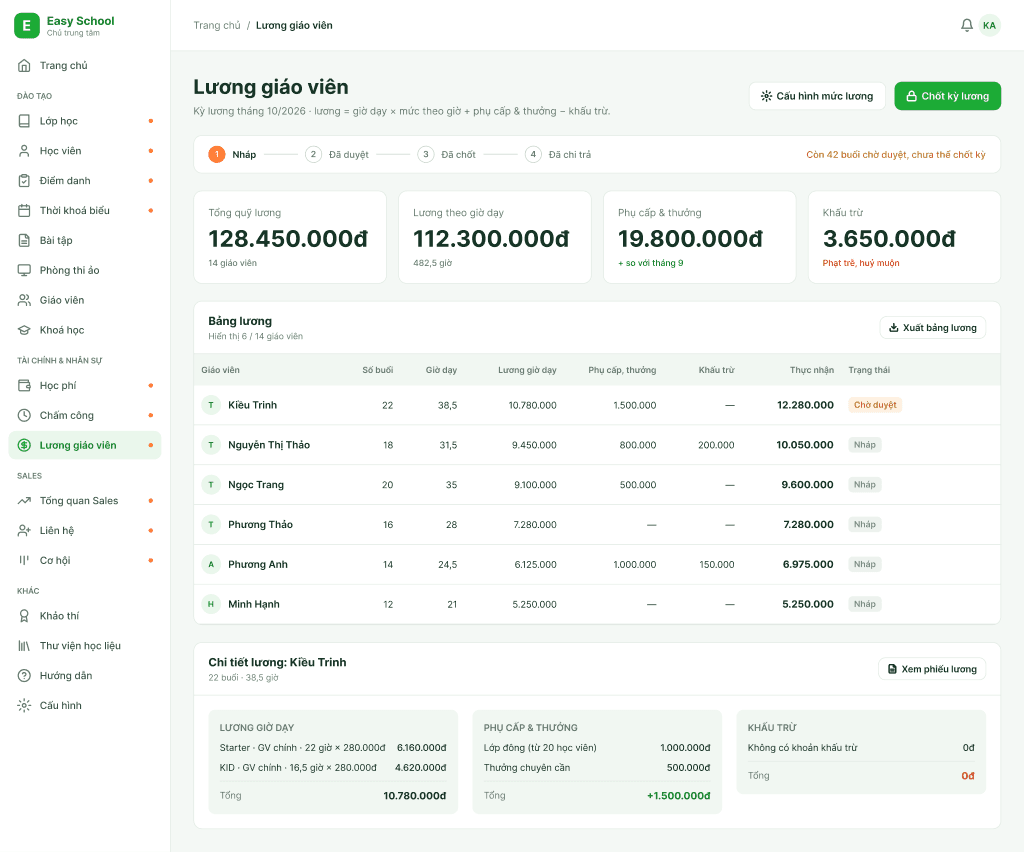Open the notifications bell
The height and width of the screenshot is (852, 1024).
[967, 25]
